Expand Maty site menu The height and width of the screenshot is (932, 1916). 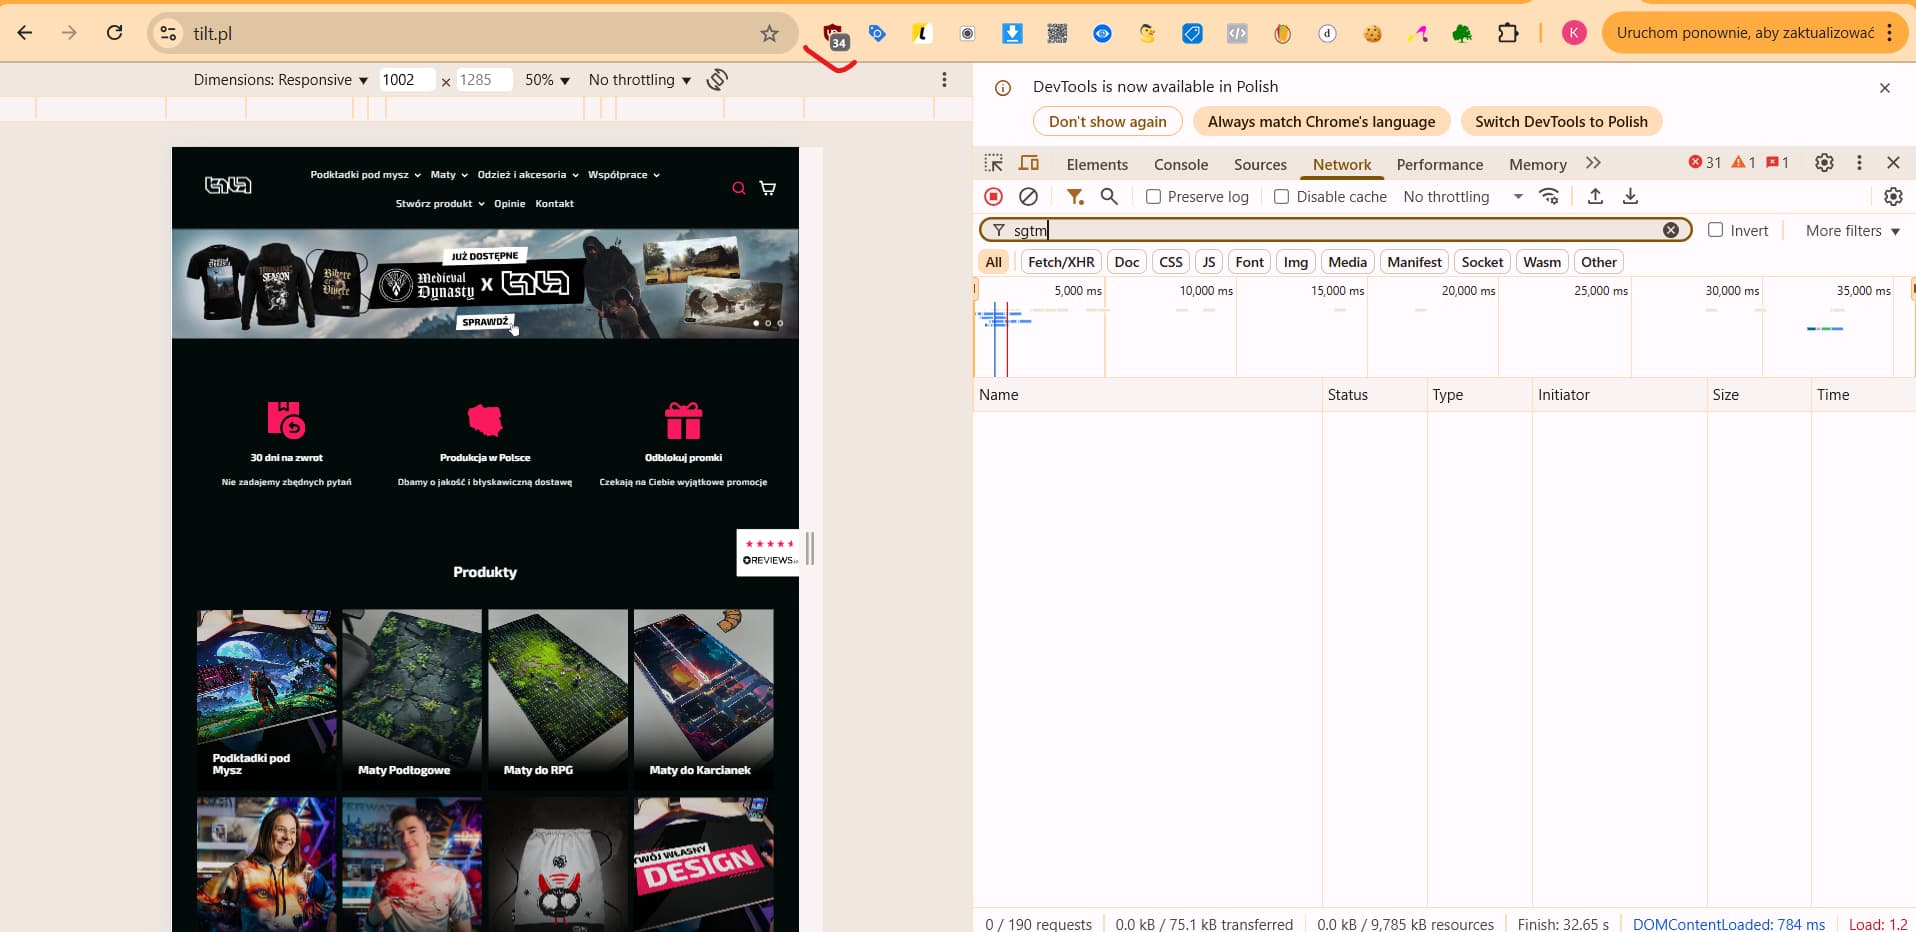click(449, 175)
